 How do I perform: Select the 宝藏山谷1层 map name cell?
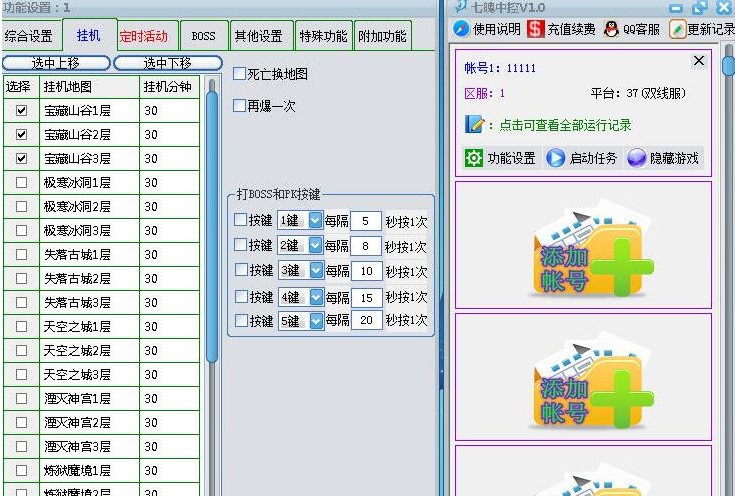[x=90, y=111]
